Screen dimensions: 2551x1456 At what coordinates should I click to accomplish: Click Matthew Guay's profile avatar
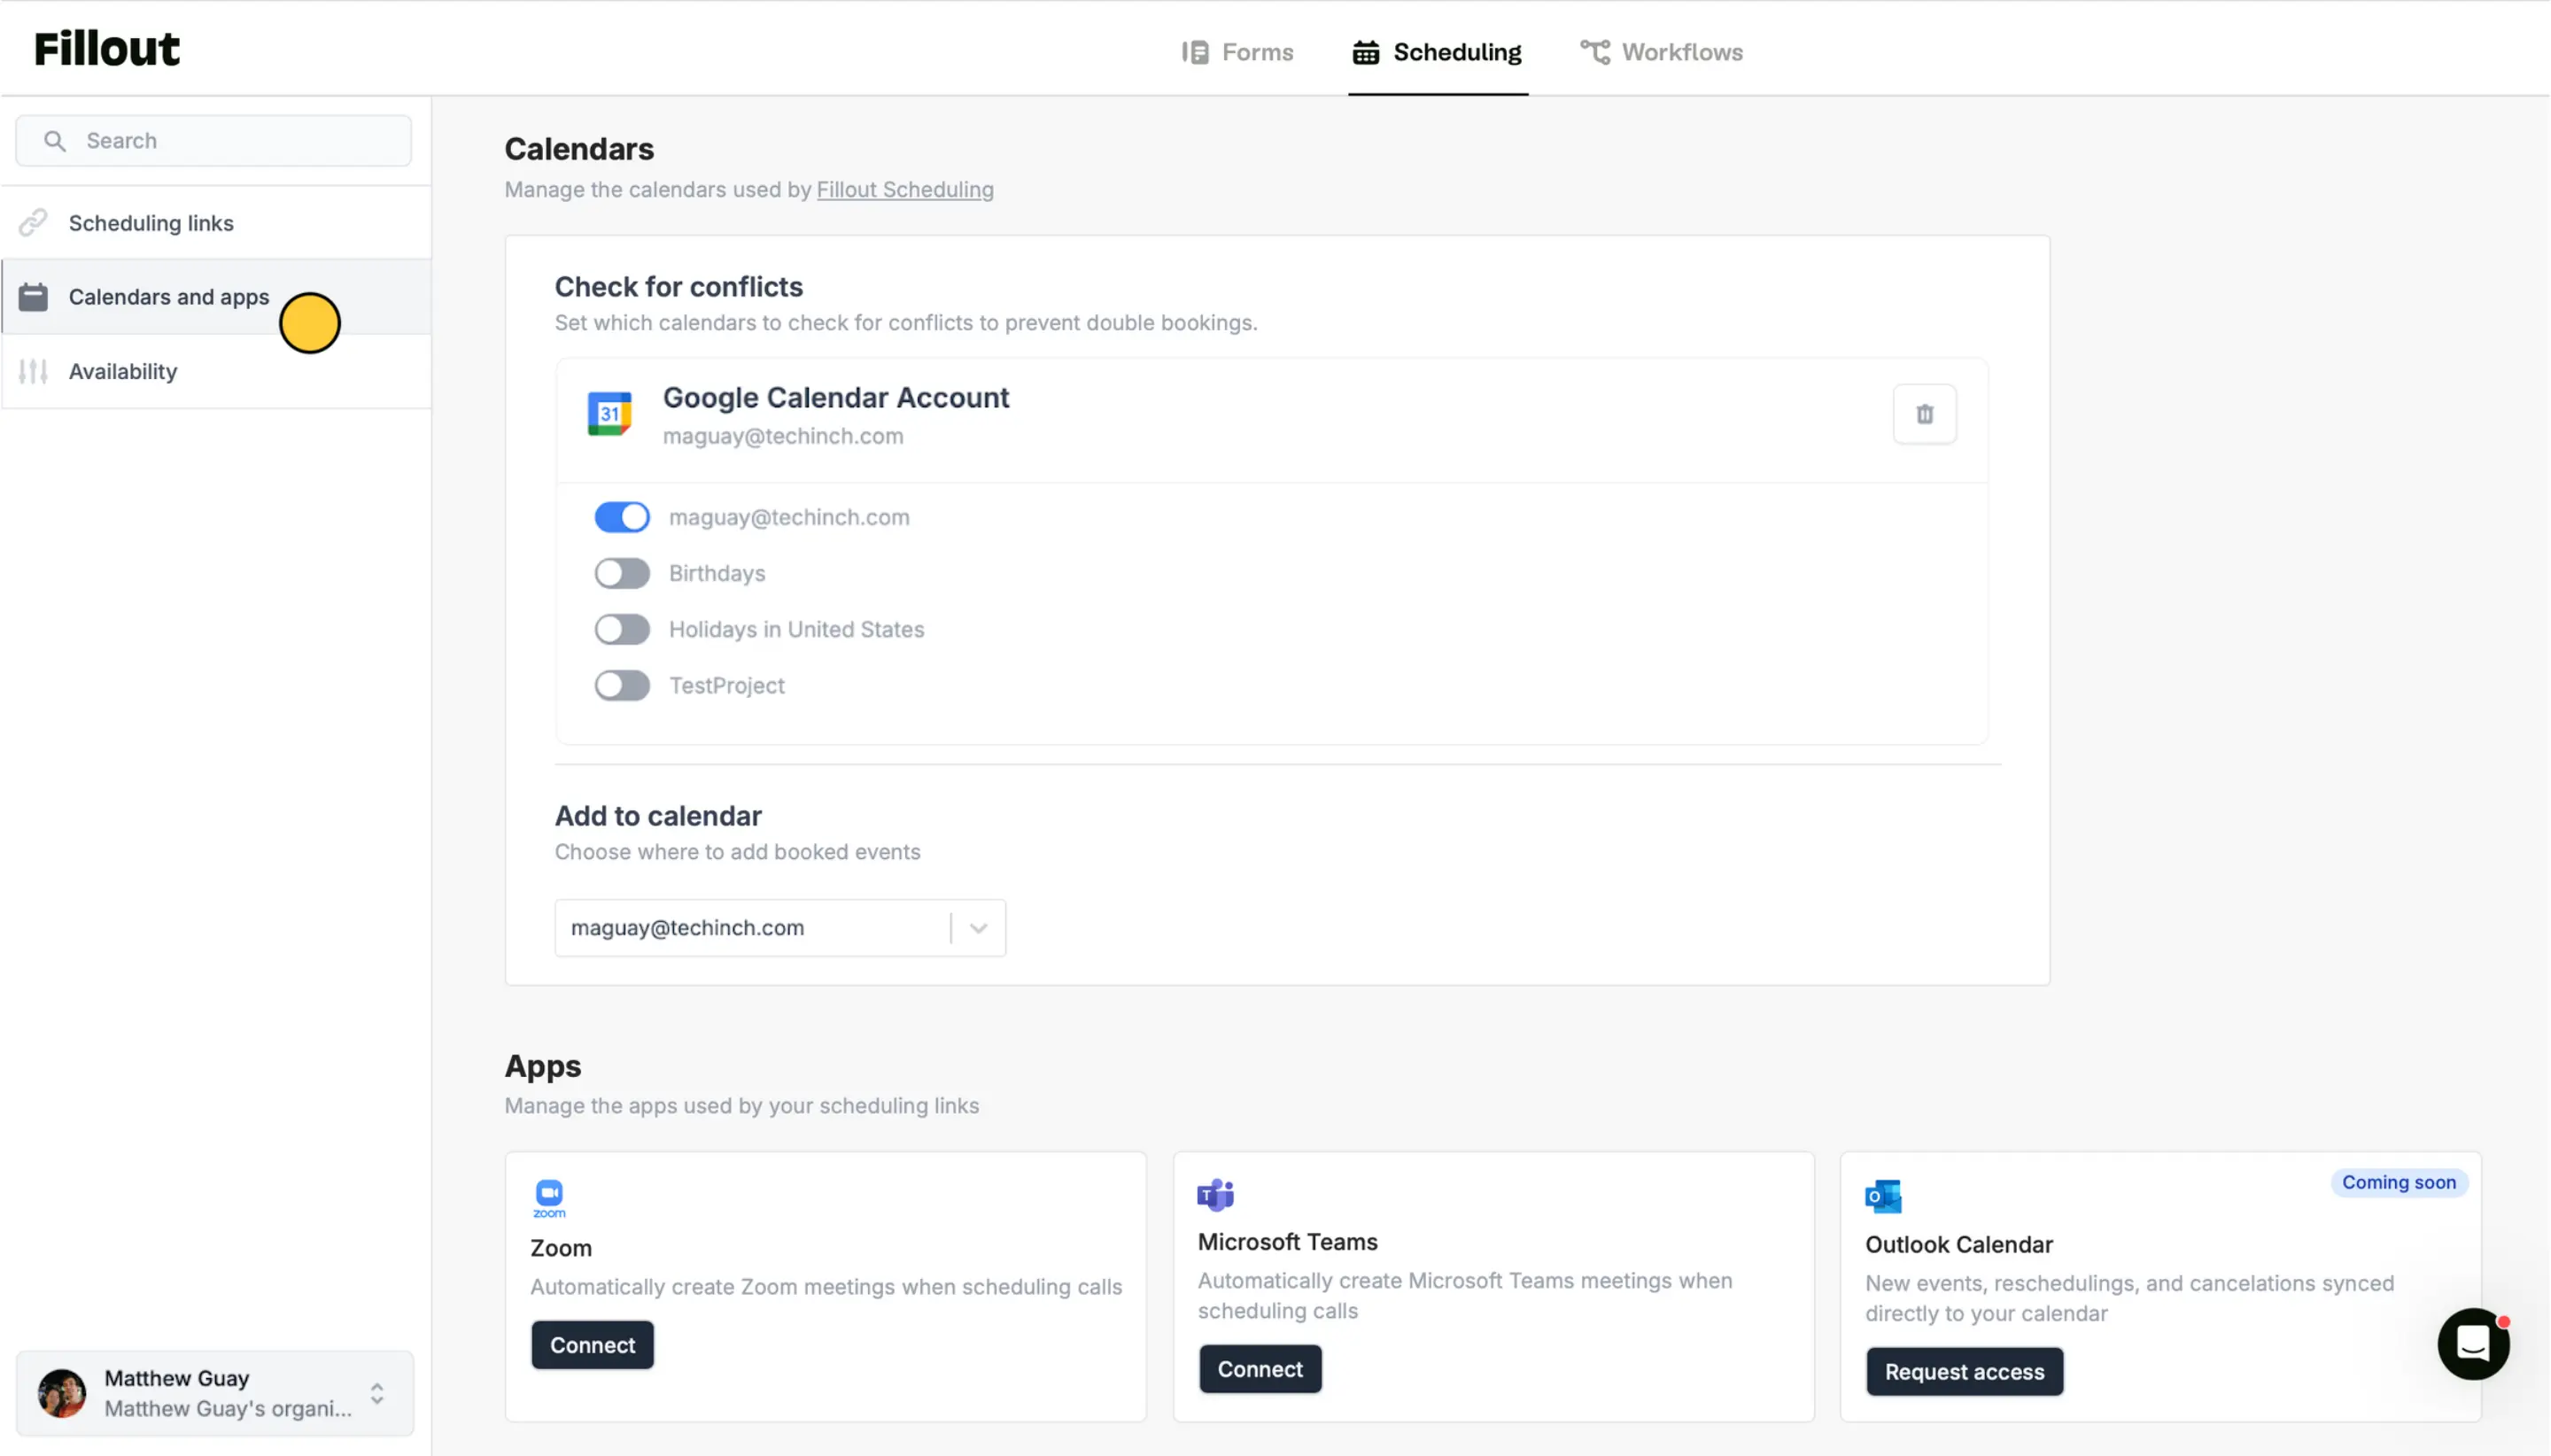(62, 1393)
